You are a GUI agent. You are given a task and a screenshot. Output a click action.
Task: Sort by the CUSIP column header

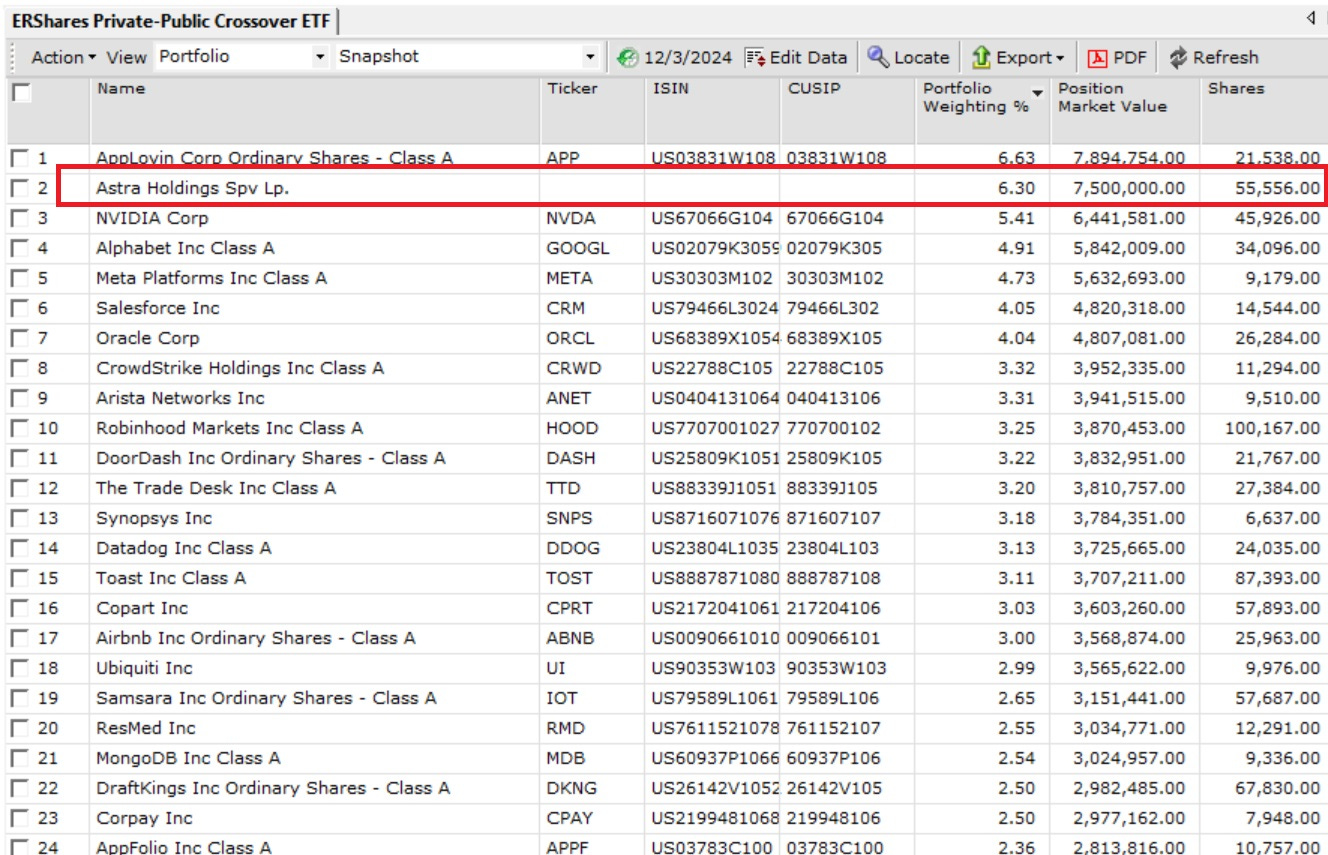847,110
